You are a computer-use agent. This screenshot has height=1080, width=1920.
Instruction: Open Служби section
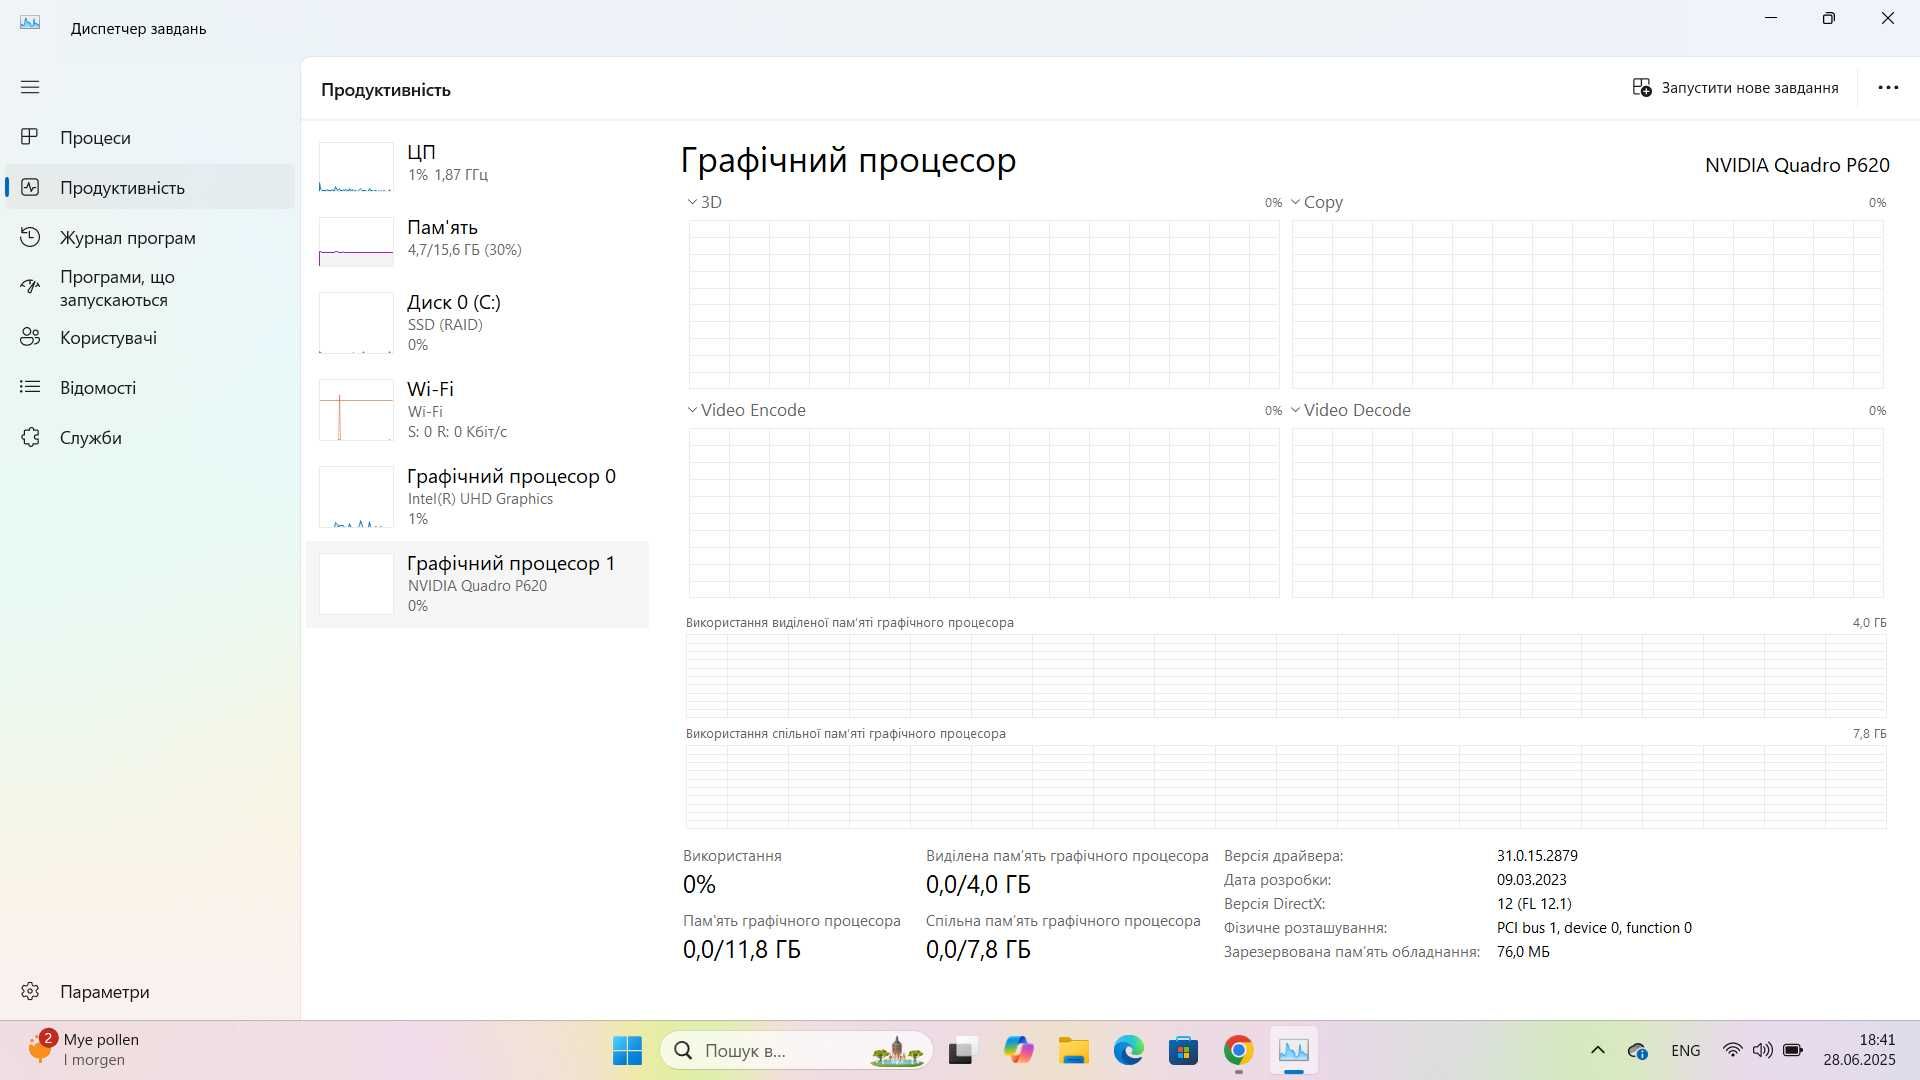[150, 437]
